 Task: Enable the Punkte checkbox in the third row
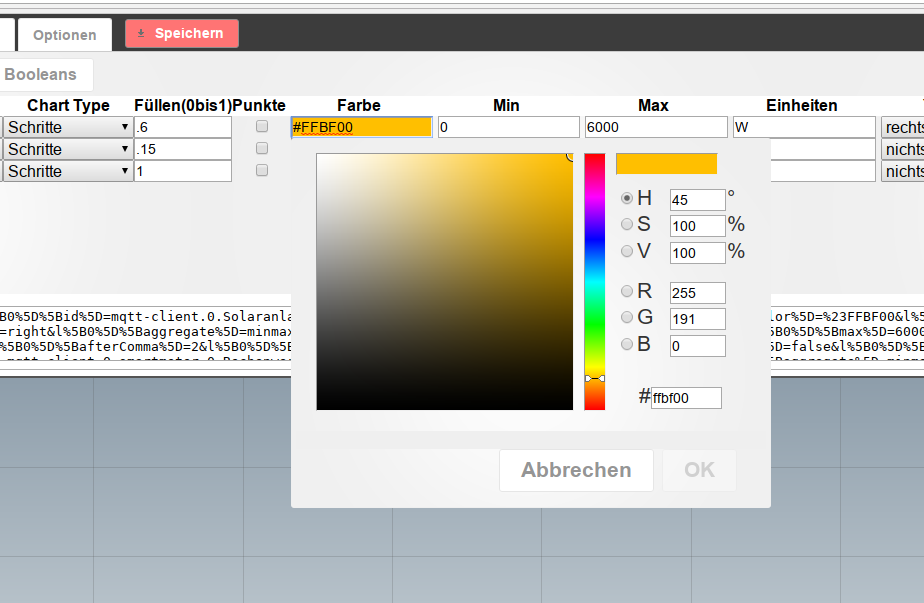pyautogui.click(x=261, y=169)
